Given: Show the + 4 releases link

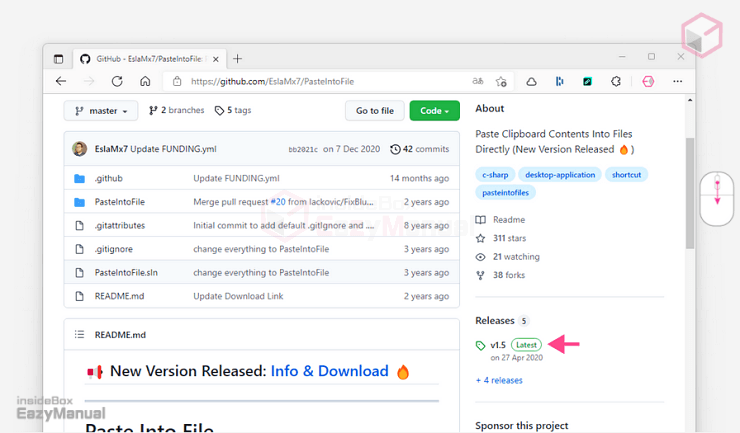Looking at the screenshot, I should 499,380.
